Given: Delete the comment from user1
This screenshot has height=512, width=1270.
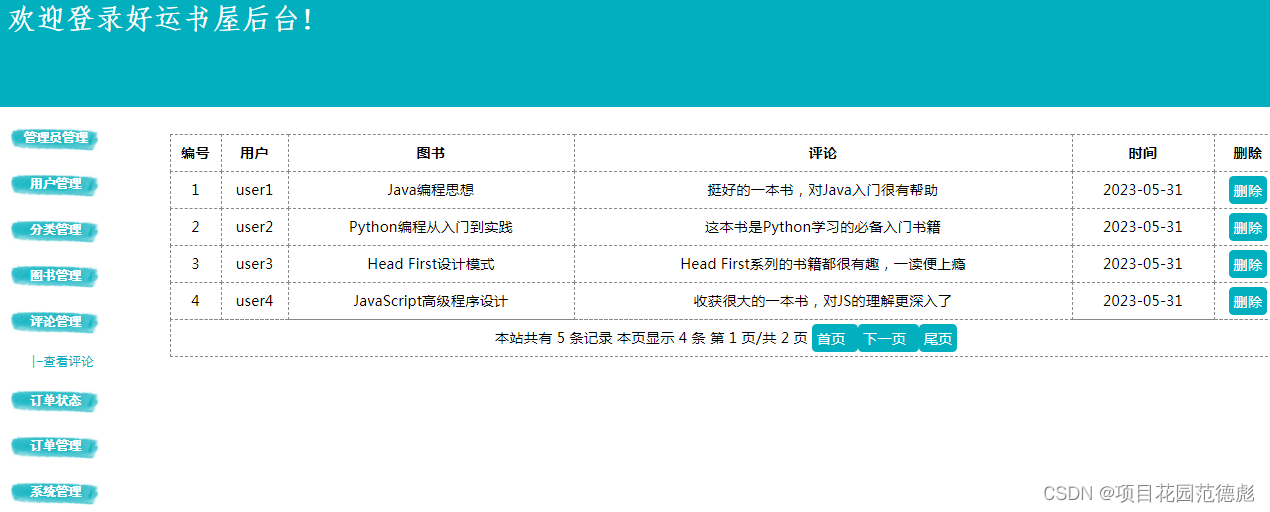Looking at the screenshot, I should point(1247,190).
